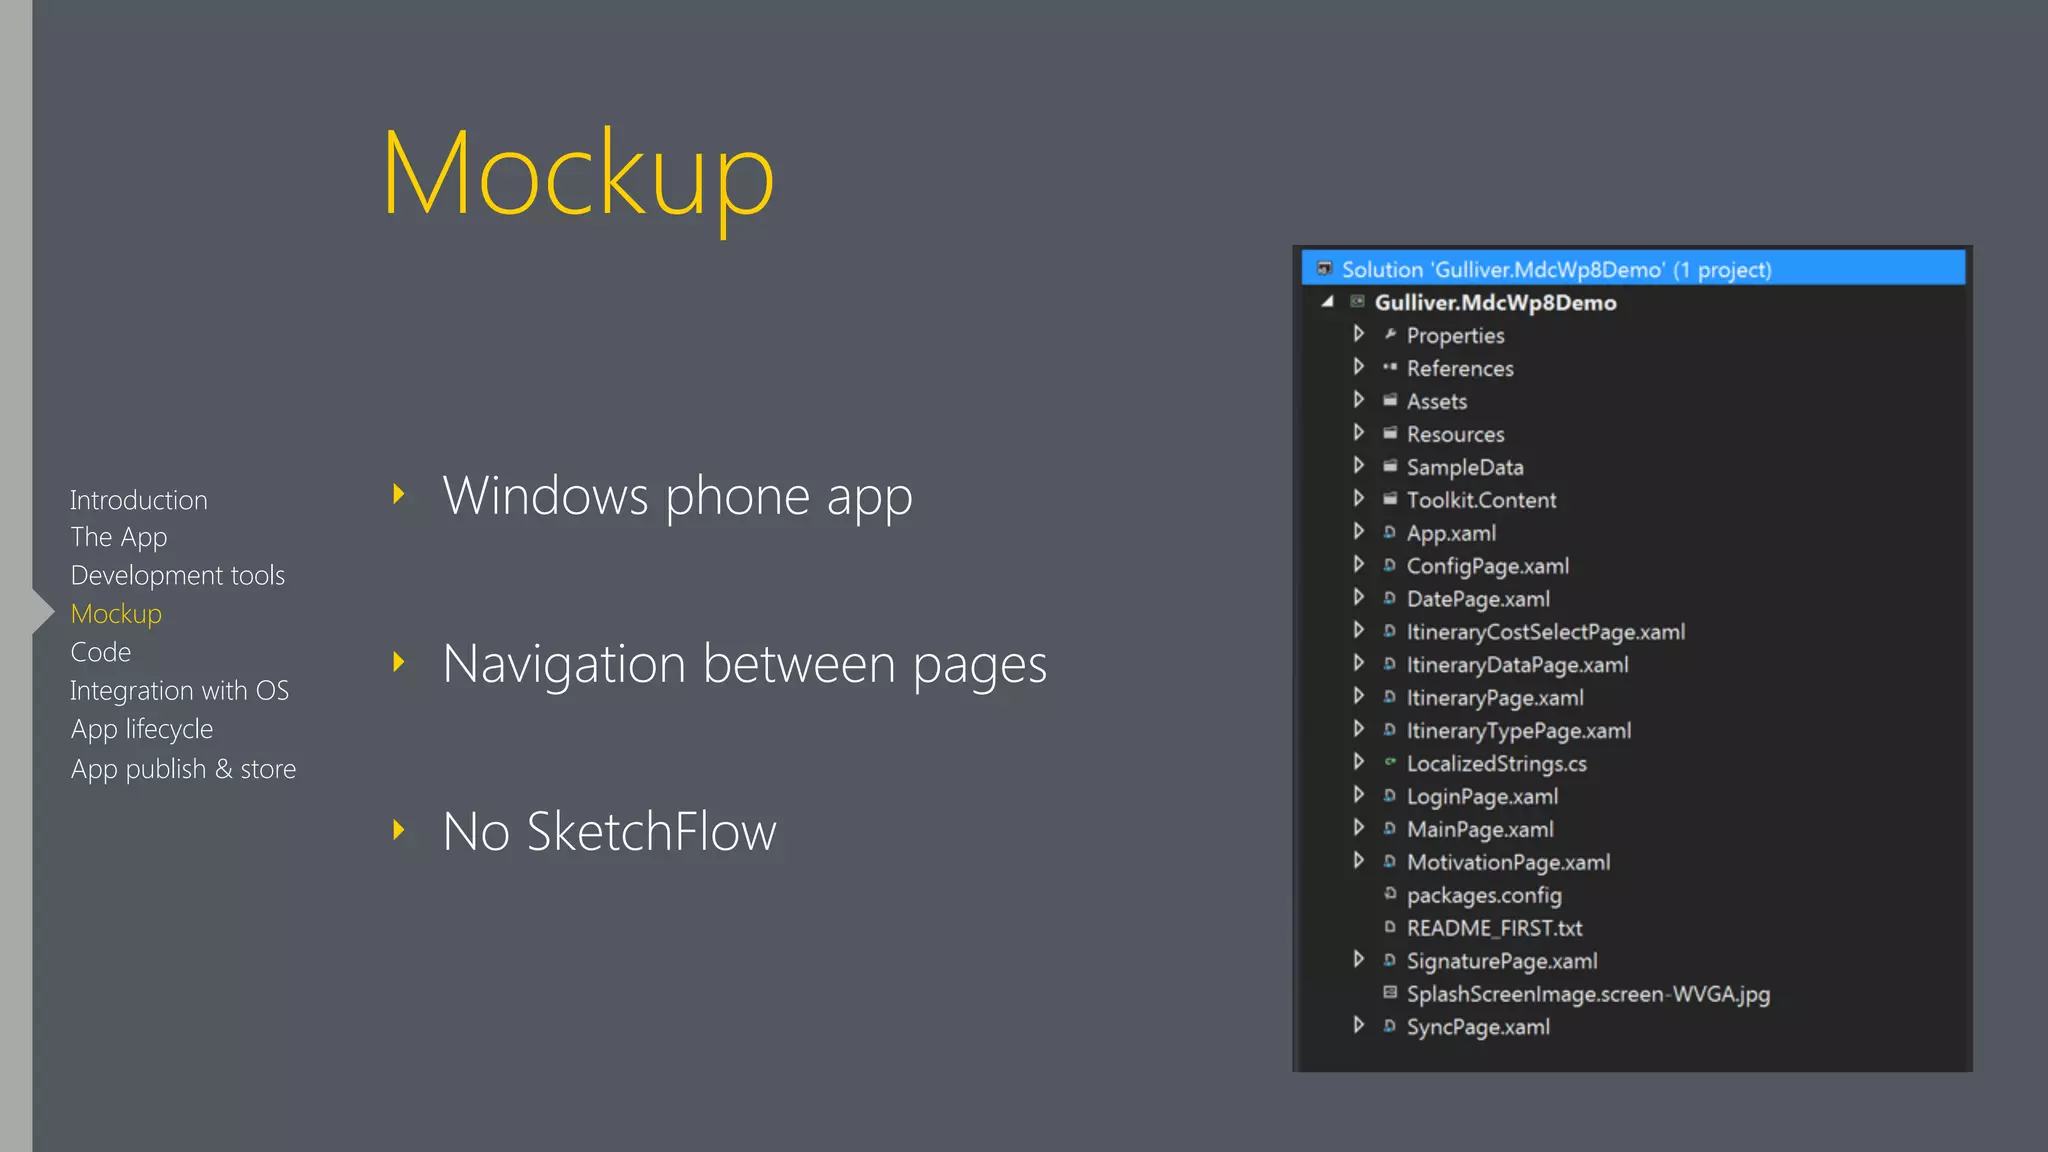Click the solution icon beside 'Gulliver.MdcWp8Demo' solution title

click(1325, 268)
